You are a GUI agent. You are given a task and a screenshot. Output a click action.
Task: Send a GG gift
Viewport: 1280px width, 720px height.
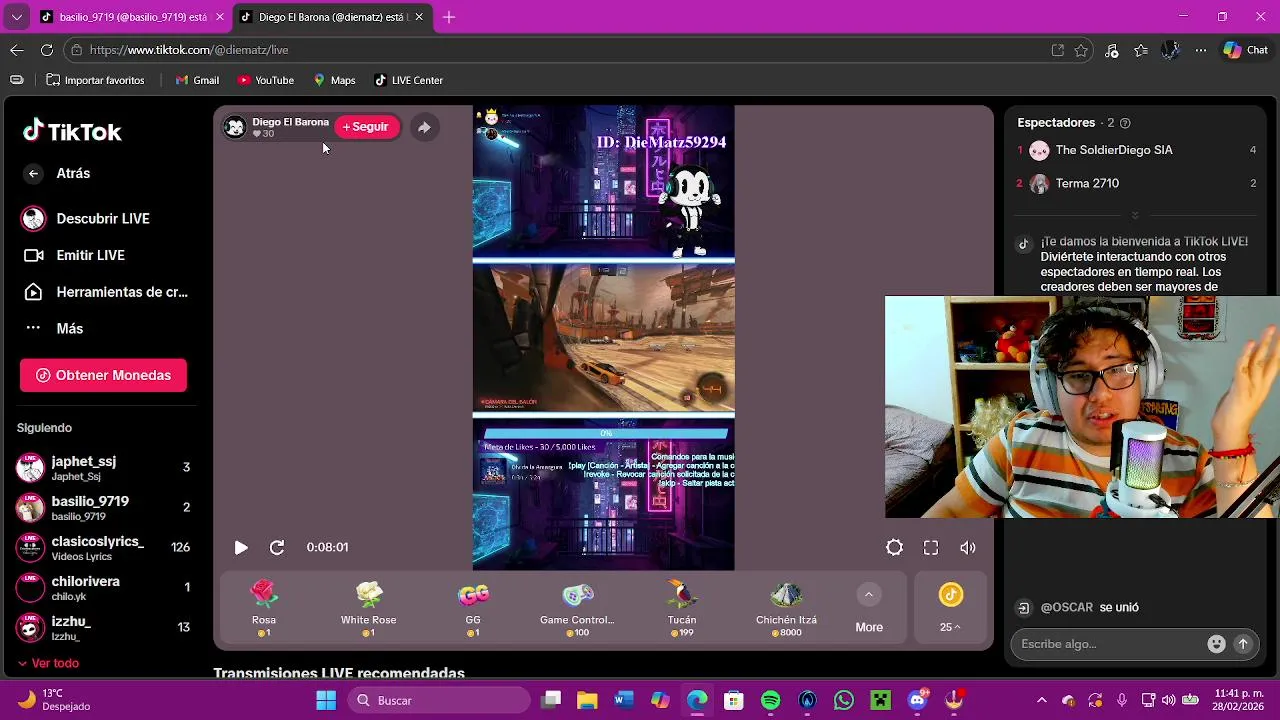pos(473,608)
